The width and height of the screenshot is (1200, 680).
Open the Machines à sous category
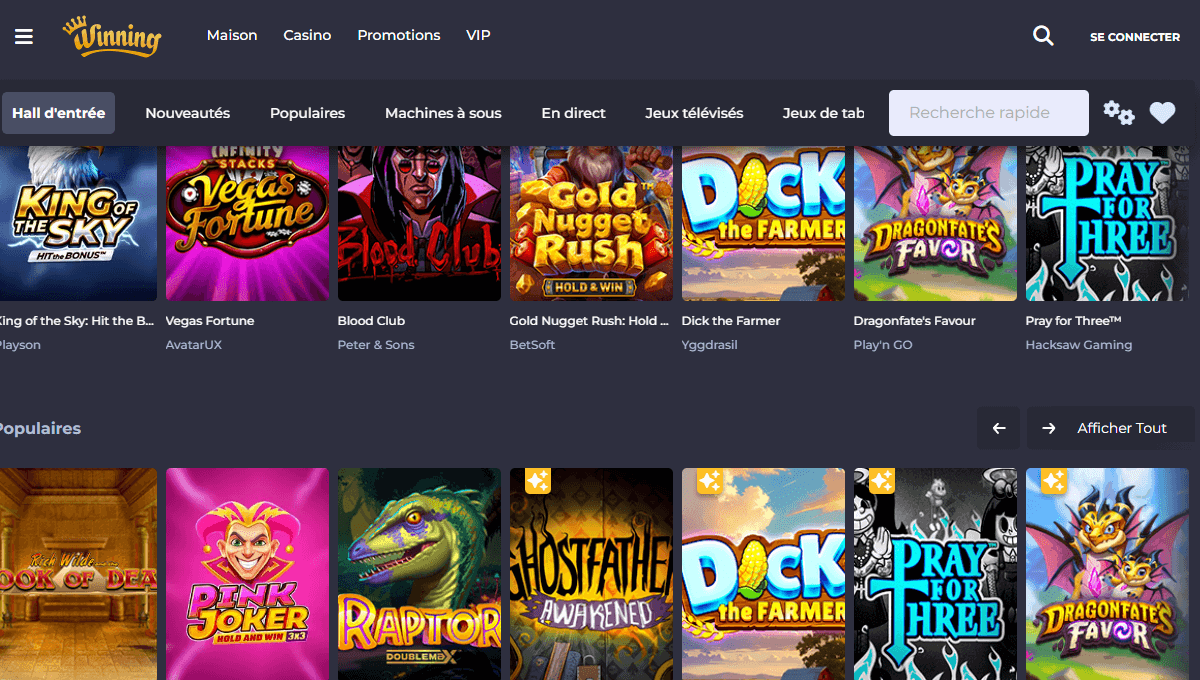click(443, 113)
